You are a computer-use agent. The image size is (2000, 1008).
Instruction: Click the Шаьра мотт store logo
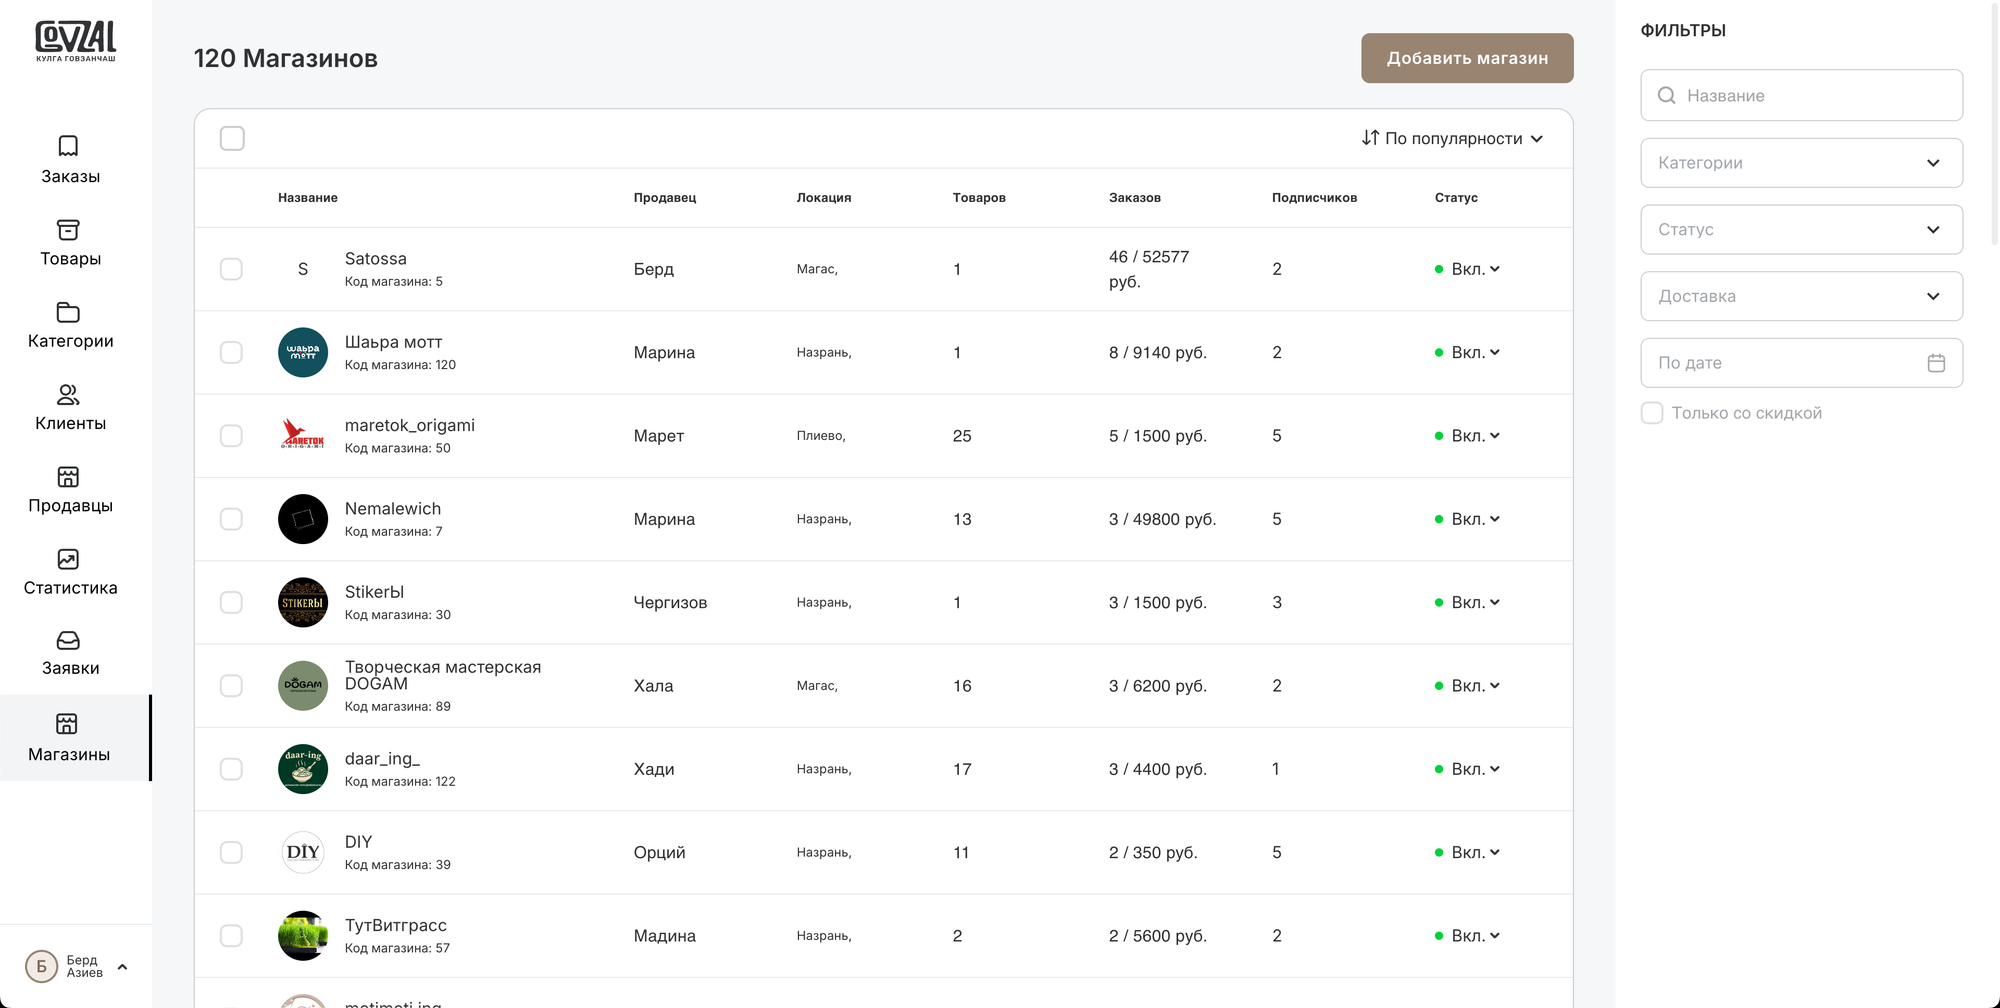coord(303,352)
